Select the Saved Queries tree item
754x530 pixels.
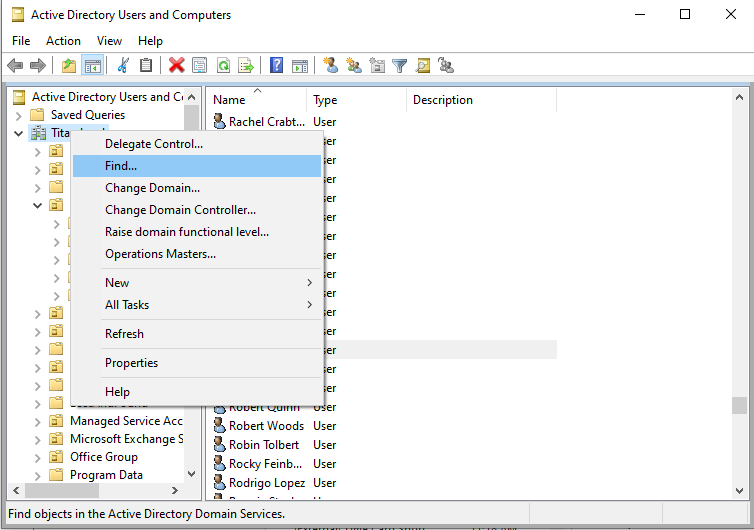88,115
